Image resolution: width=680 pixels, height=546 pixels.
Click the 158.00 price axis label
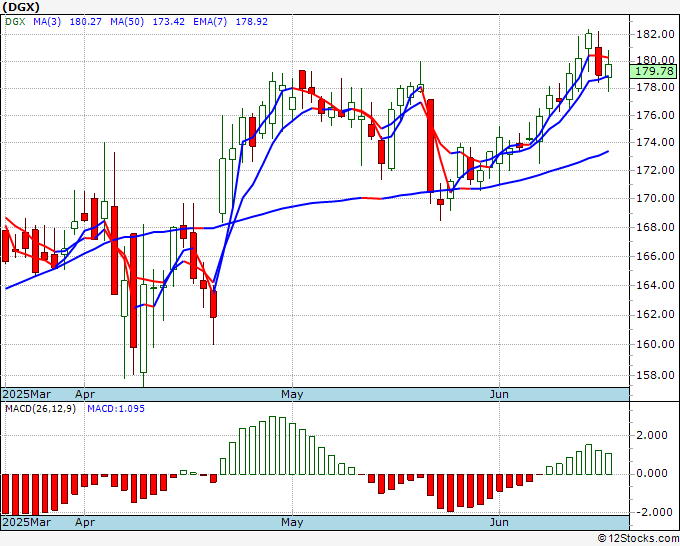pyautogui.click(x=655, y=375)
